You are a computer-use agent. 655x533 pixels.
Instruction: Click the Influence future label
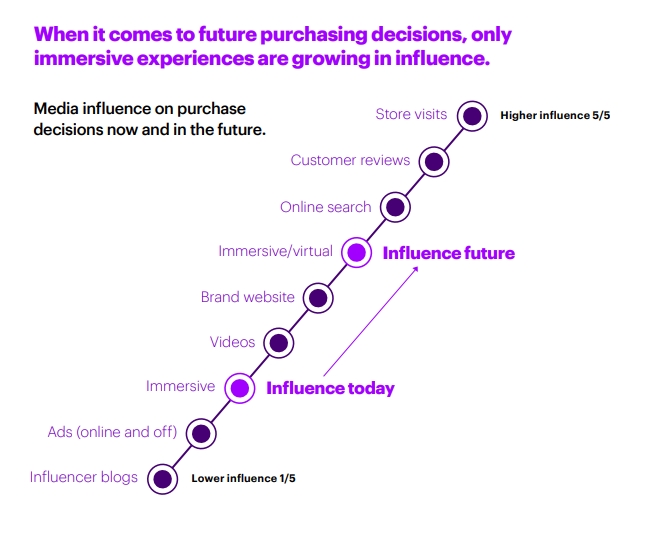(x=449, y=253)
